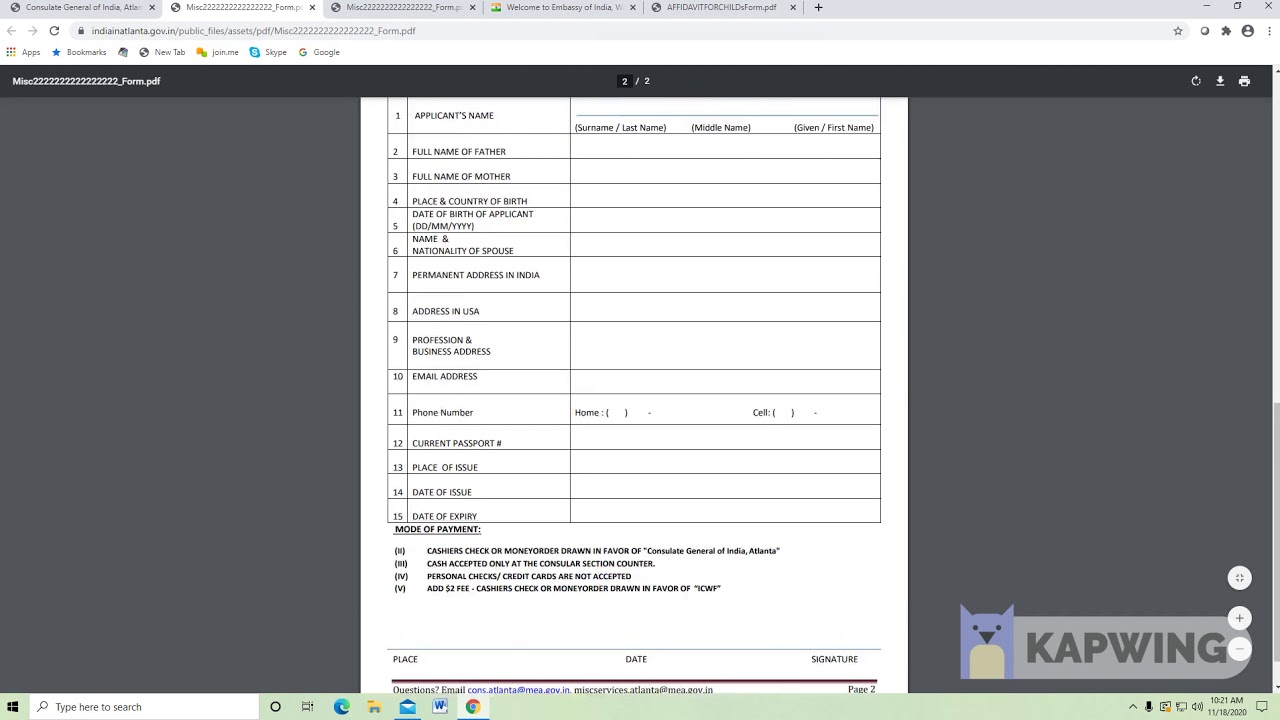1280x720 pixels.
Task: Open the volume control in system tray
Action: point(1197,707)
